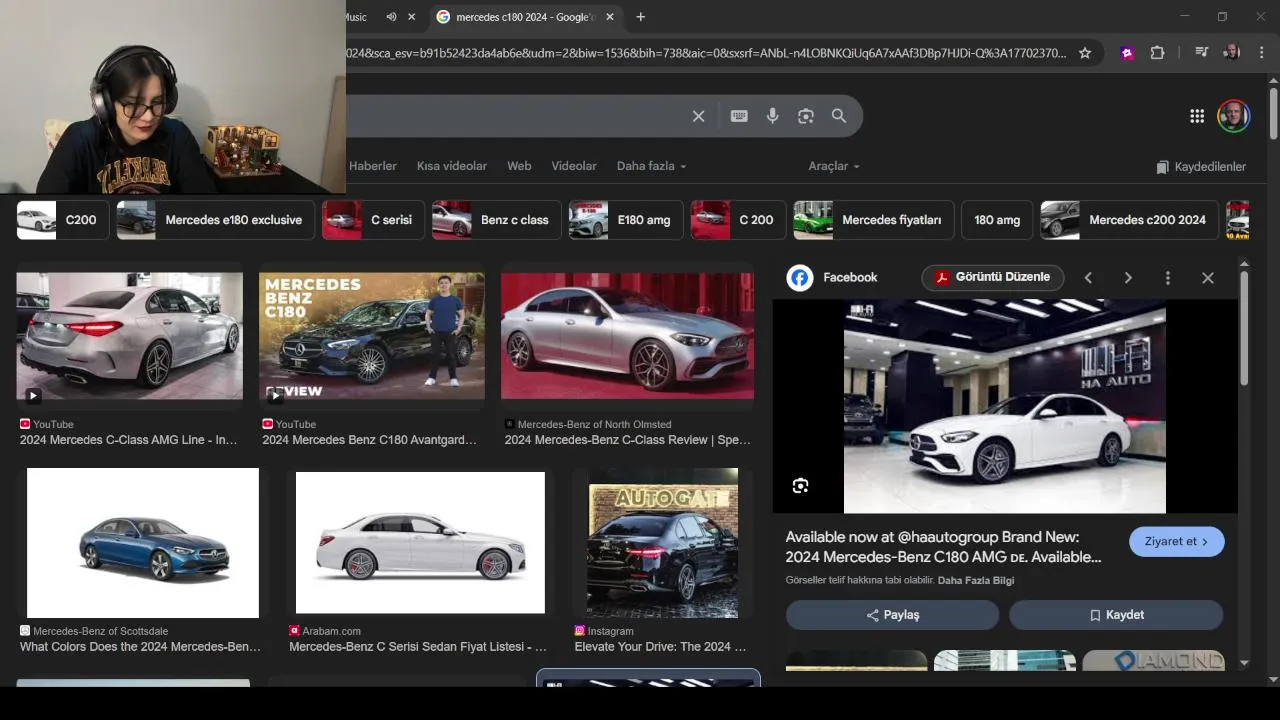The width and height of the screenshot is (1280, 720).
Task: Open 'What Colors Does the 2024 Mercedes-Ben...' link
Action: click(x=140, y=647)
